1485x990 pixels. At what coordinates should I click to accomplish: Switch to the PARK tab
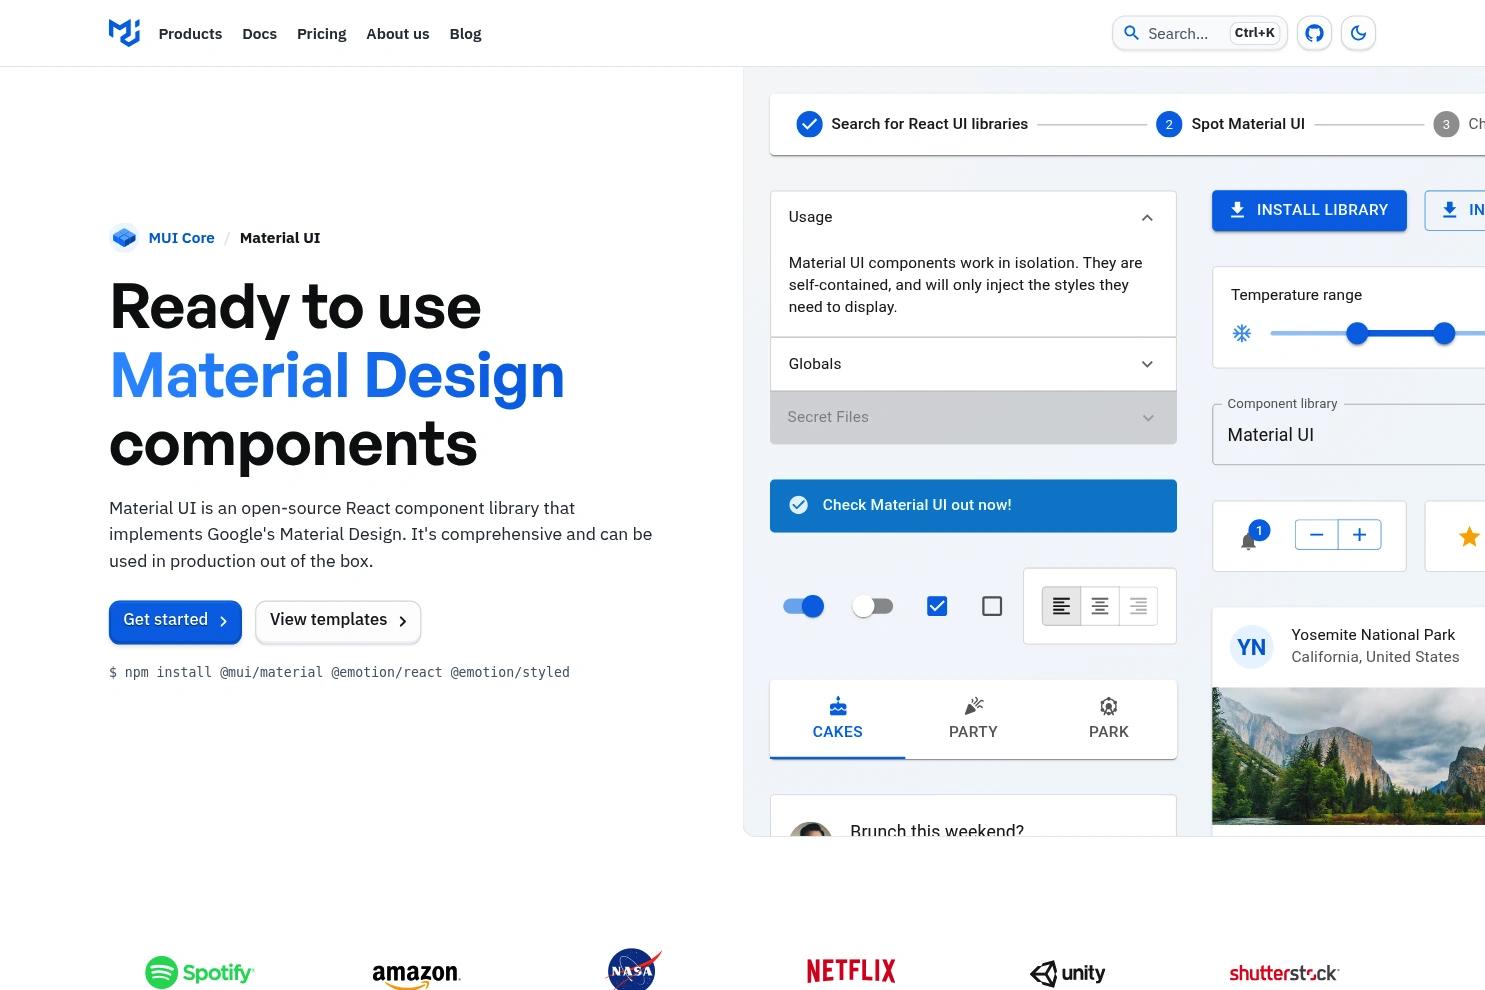(1108, 719)
